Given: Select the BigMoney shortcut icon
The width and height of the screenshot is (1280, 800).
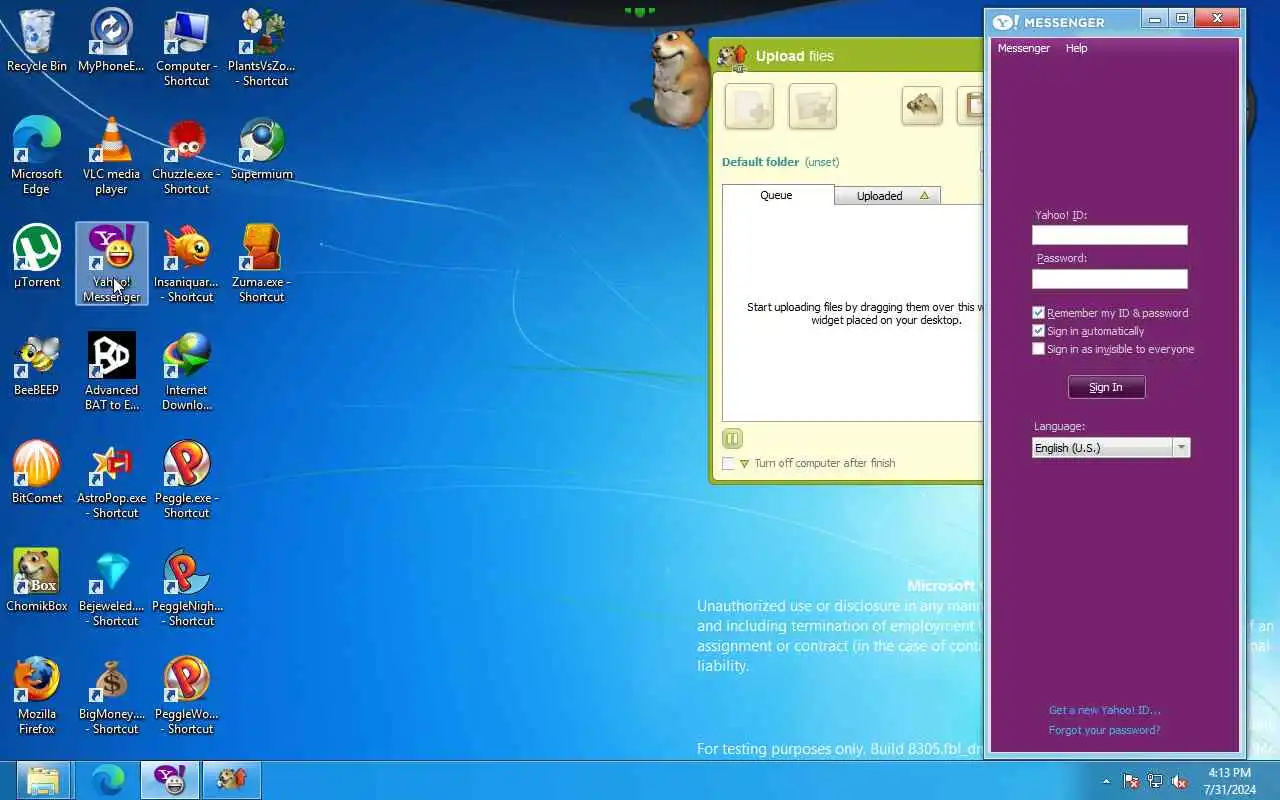Looking at the screenshot, I should tap(111, 696).
